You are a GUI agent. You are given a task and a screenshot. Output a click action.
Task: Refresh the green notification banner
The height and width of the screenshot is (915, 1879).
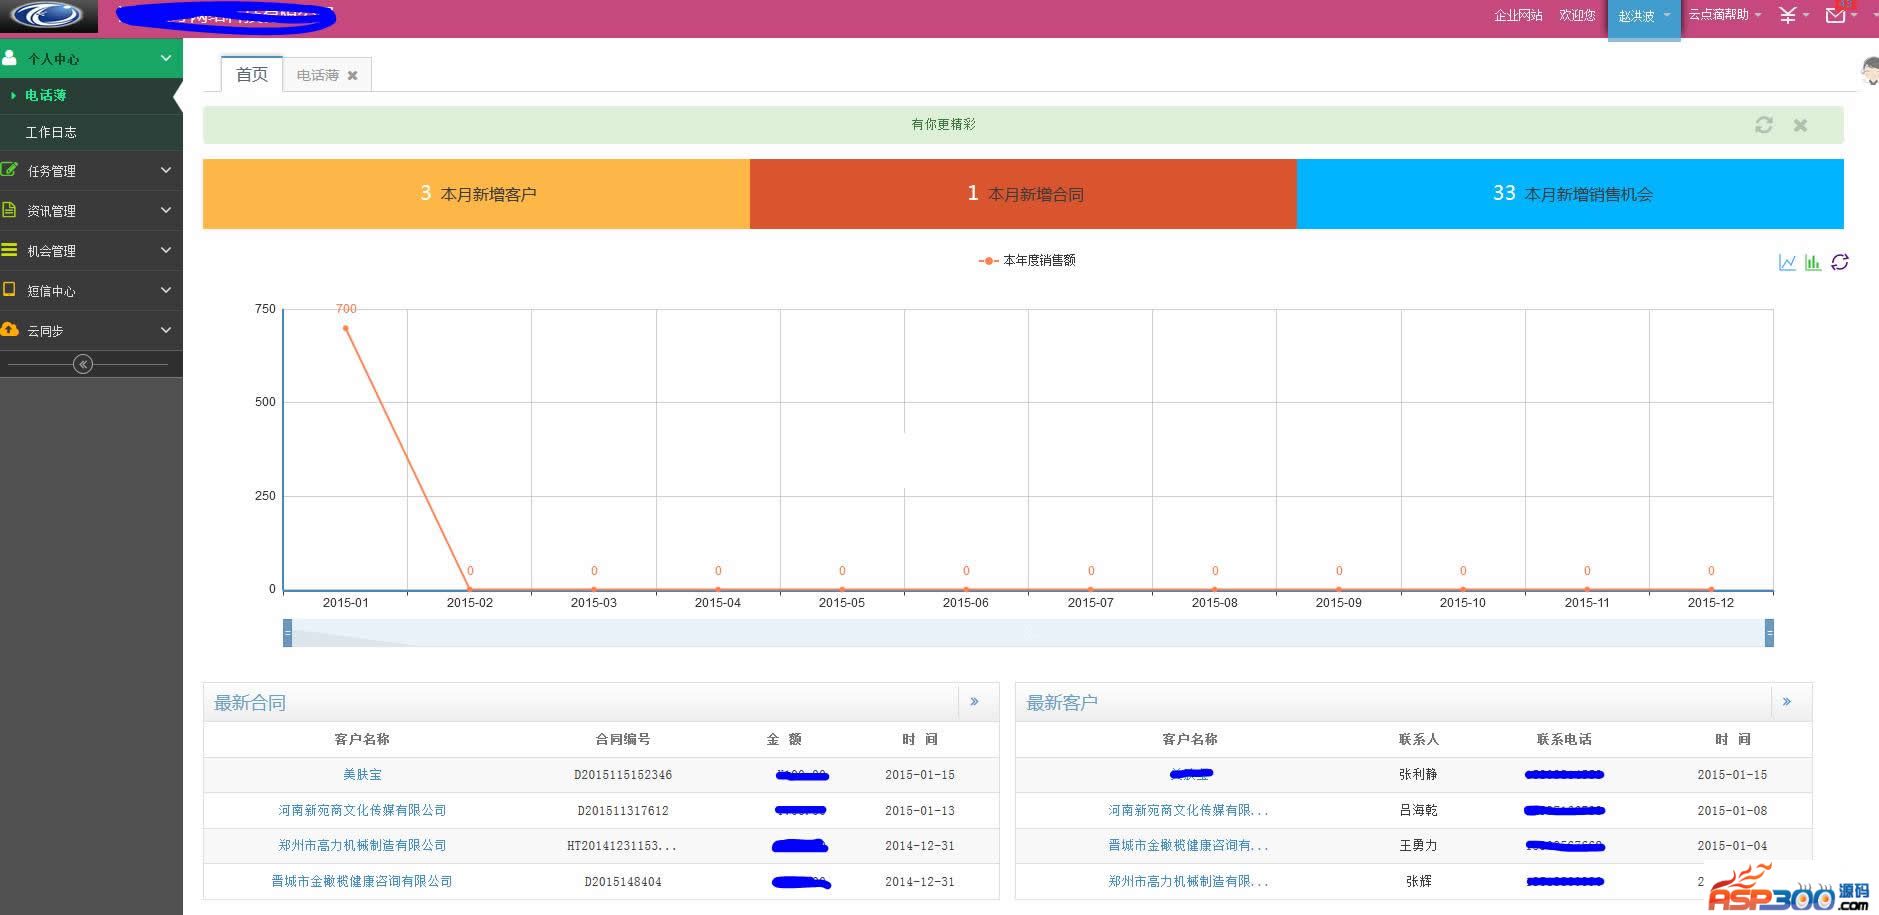click(1763, 125)
